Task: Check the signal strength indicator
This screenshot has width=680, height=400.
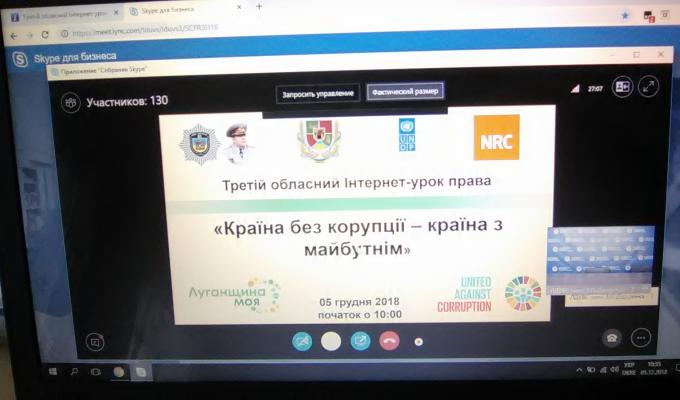Action: 575,89
